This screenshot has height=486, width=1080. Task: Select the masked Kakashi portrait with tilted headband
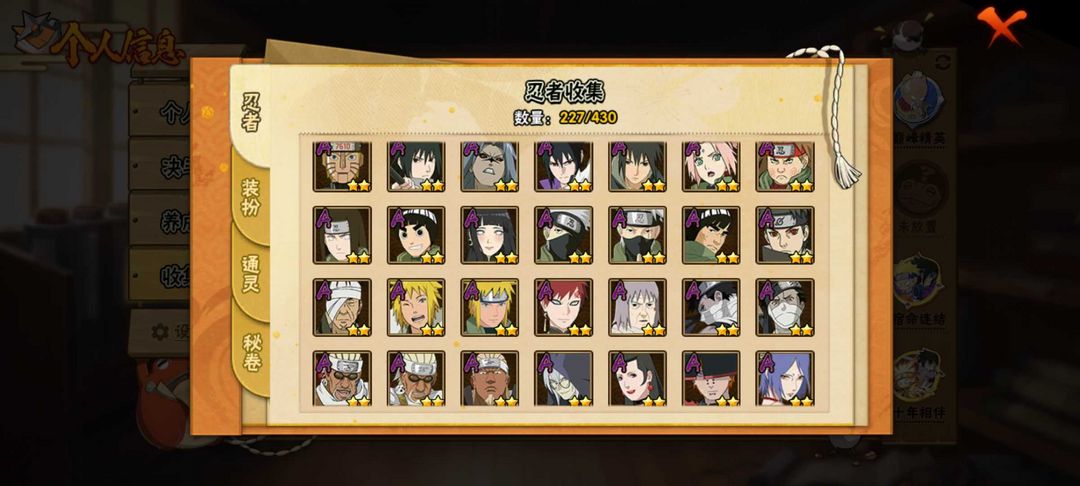pyautogui.click(x=563, y=235)
